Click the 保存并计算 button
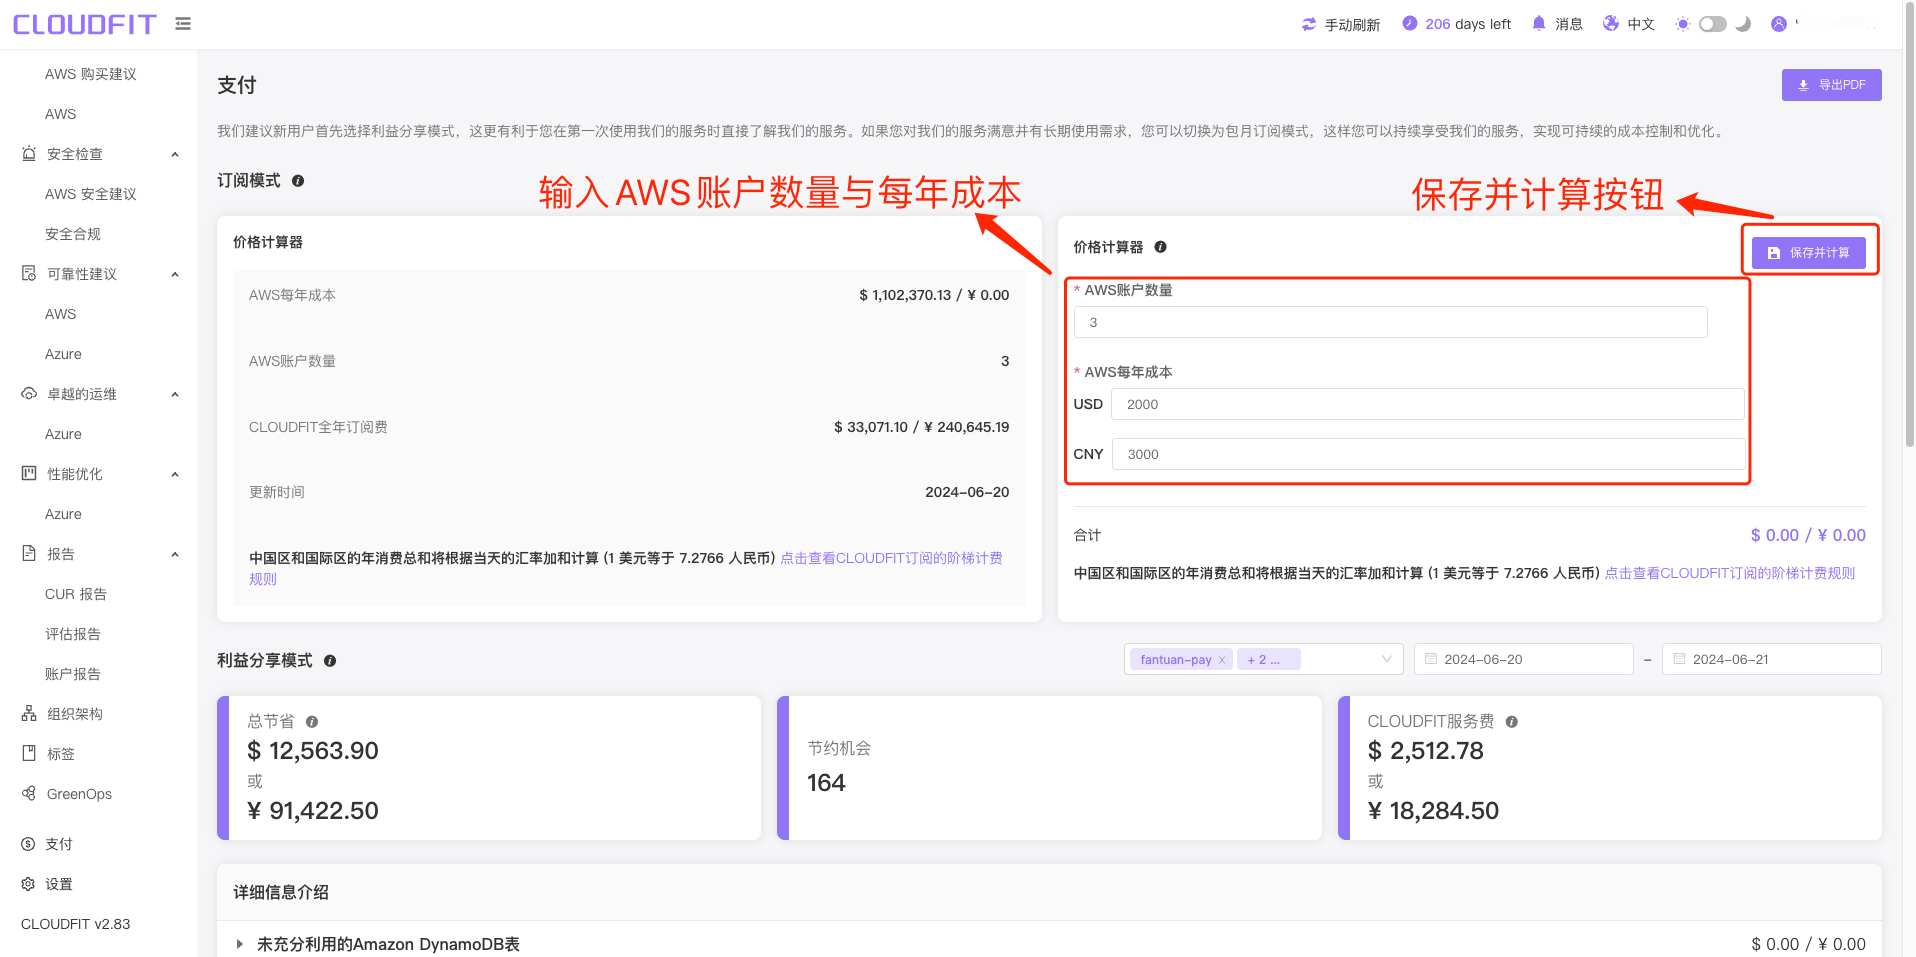 pyautogui.click(x=1809, y=253)
